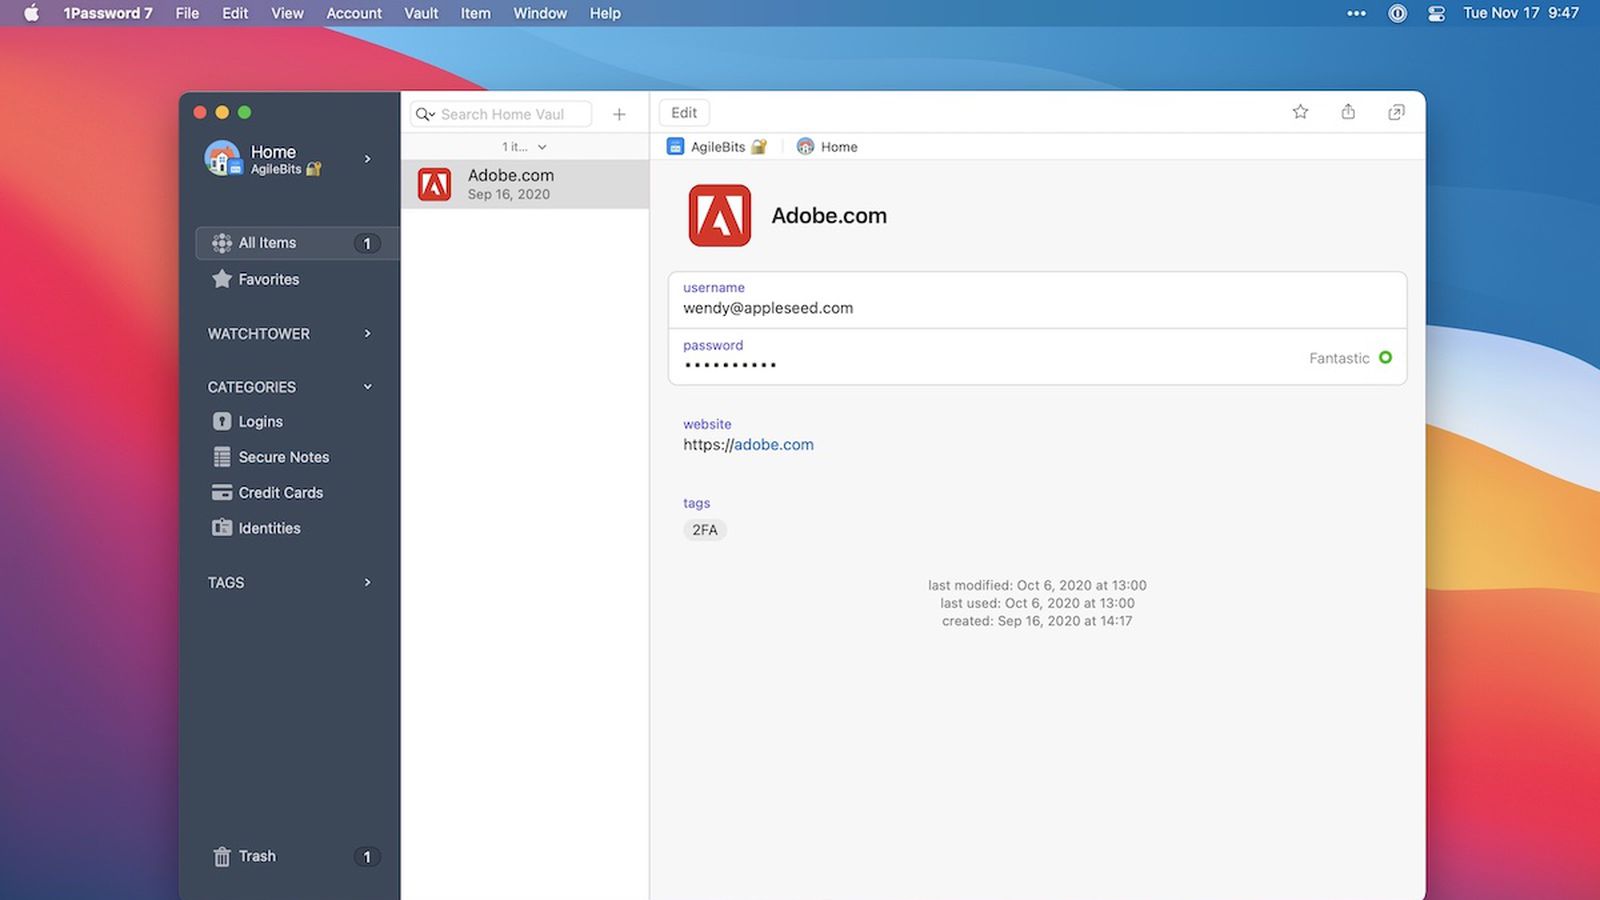The image size is (1600, 900).
Task: Click the Search Home Vault field
Action: pyautogui.click(x=501, y=114)
